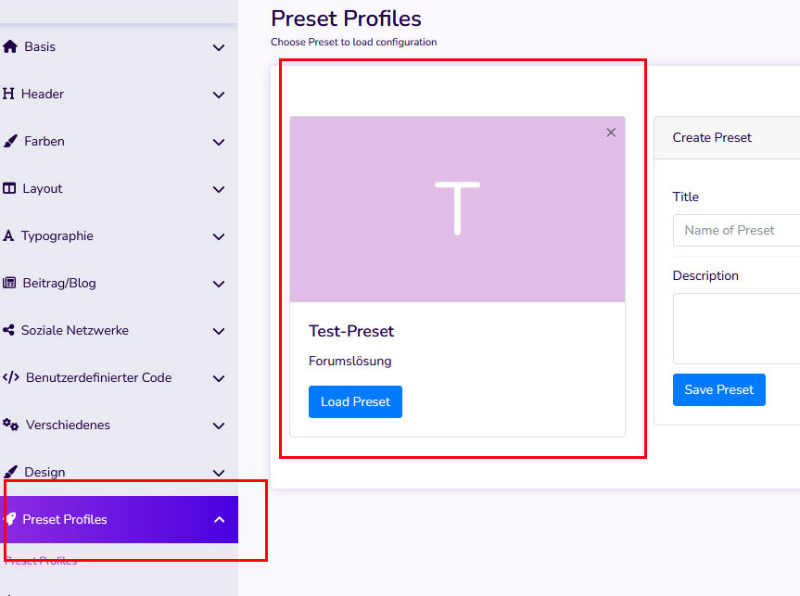Click the code brackets icon beside Benutzerdefinierter Code
Image resolution: width=800 pixels, height=596 pixels.
click(x=11, y=378)
